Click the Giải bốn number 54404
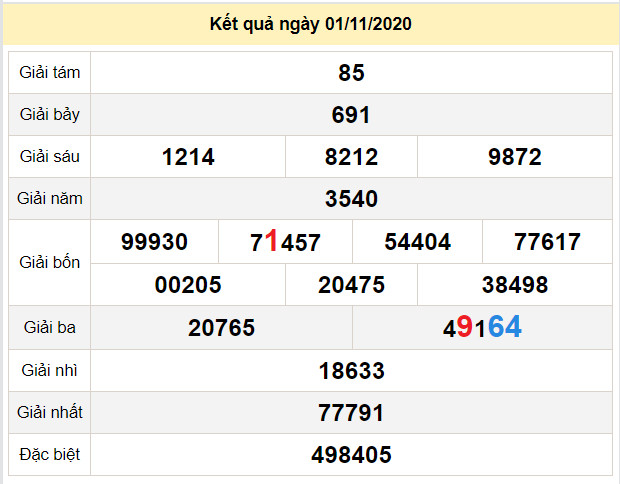The height and width of the screenshot is (484, 620). (x=418, y=242)
